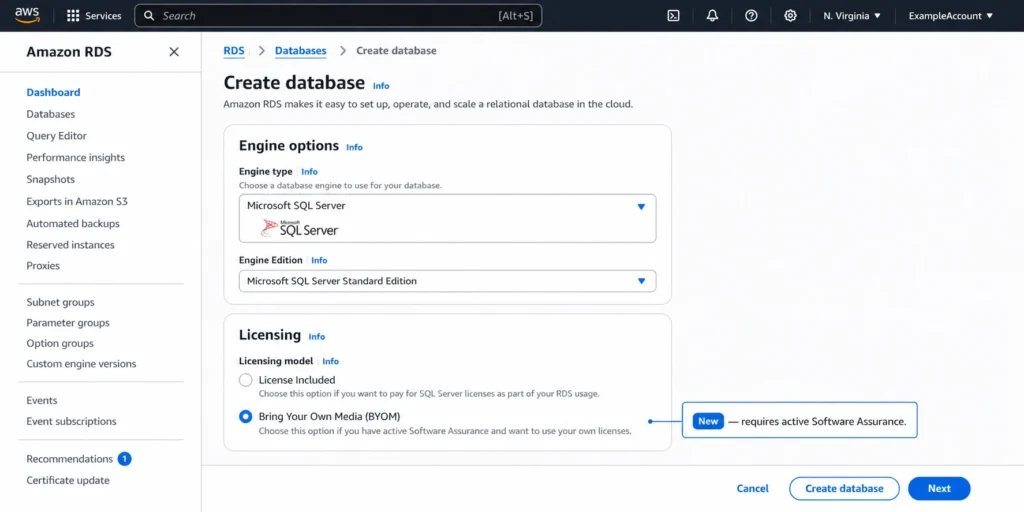Open Info link beside Engine Edition
This screenshot has width=1024, height=512.
[x=319, y=260]
